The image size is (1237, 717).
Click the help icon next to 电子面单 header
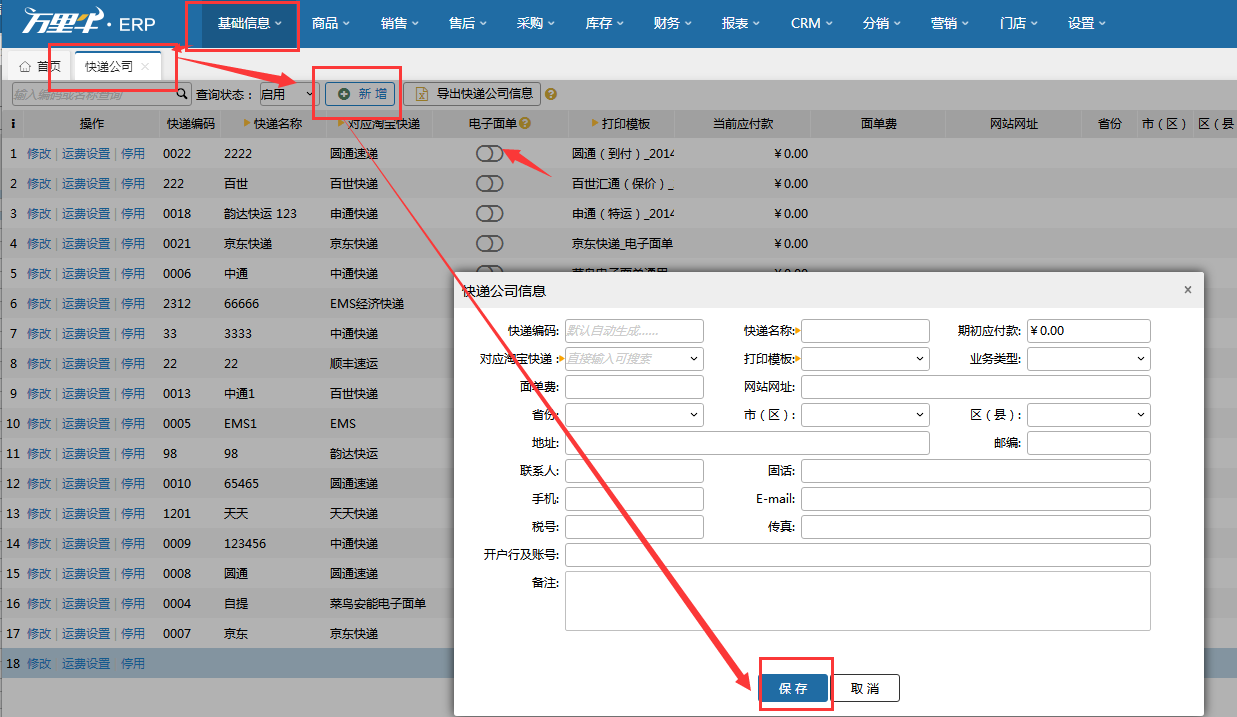525,124
